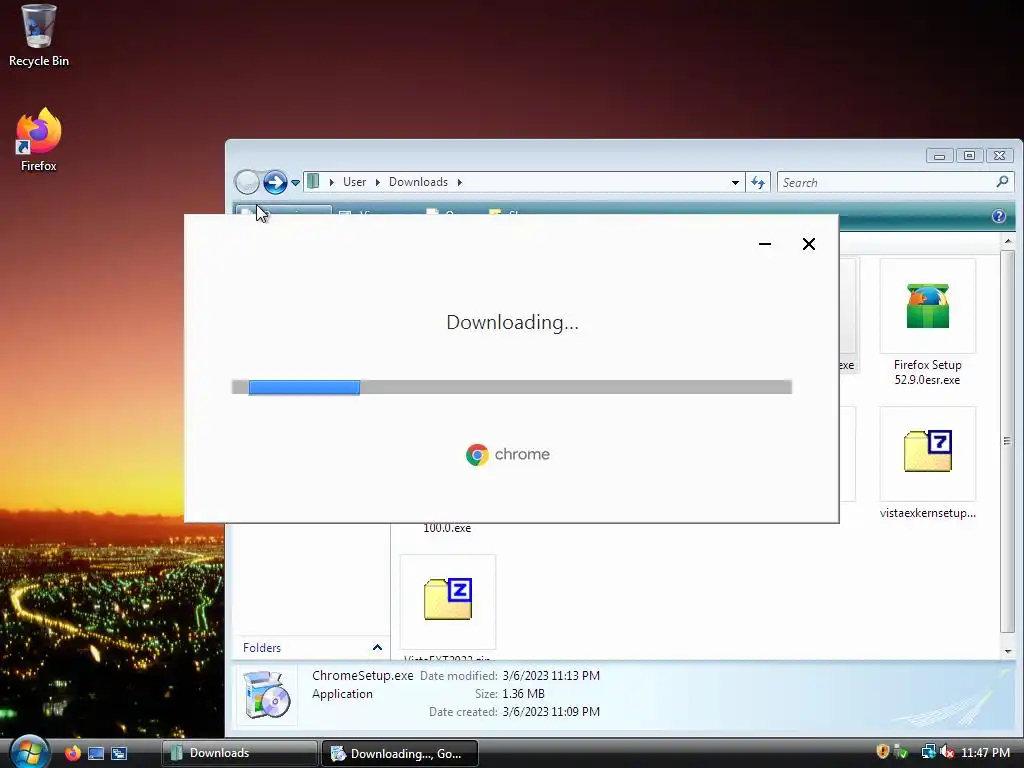This screenshot has width=1024, height=768.
Task: Maximize the Downloads Explorer window
Action: click(x=969, y=155)
